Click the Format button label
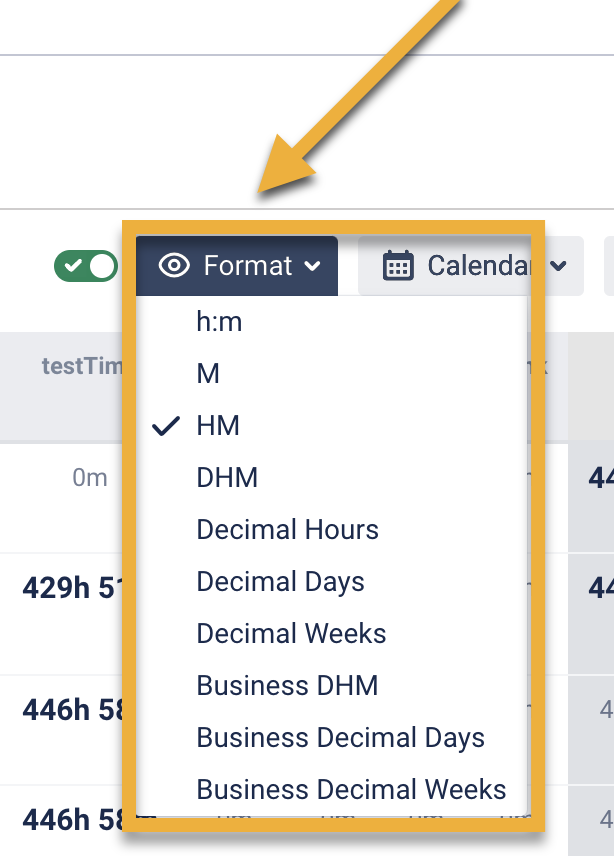This screenshot has width=614, height=856. [247, 266]
